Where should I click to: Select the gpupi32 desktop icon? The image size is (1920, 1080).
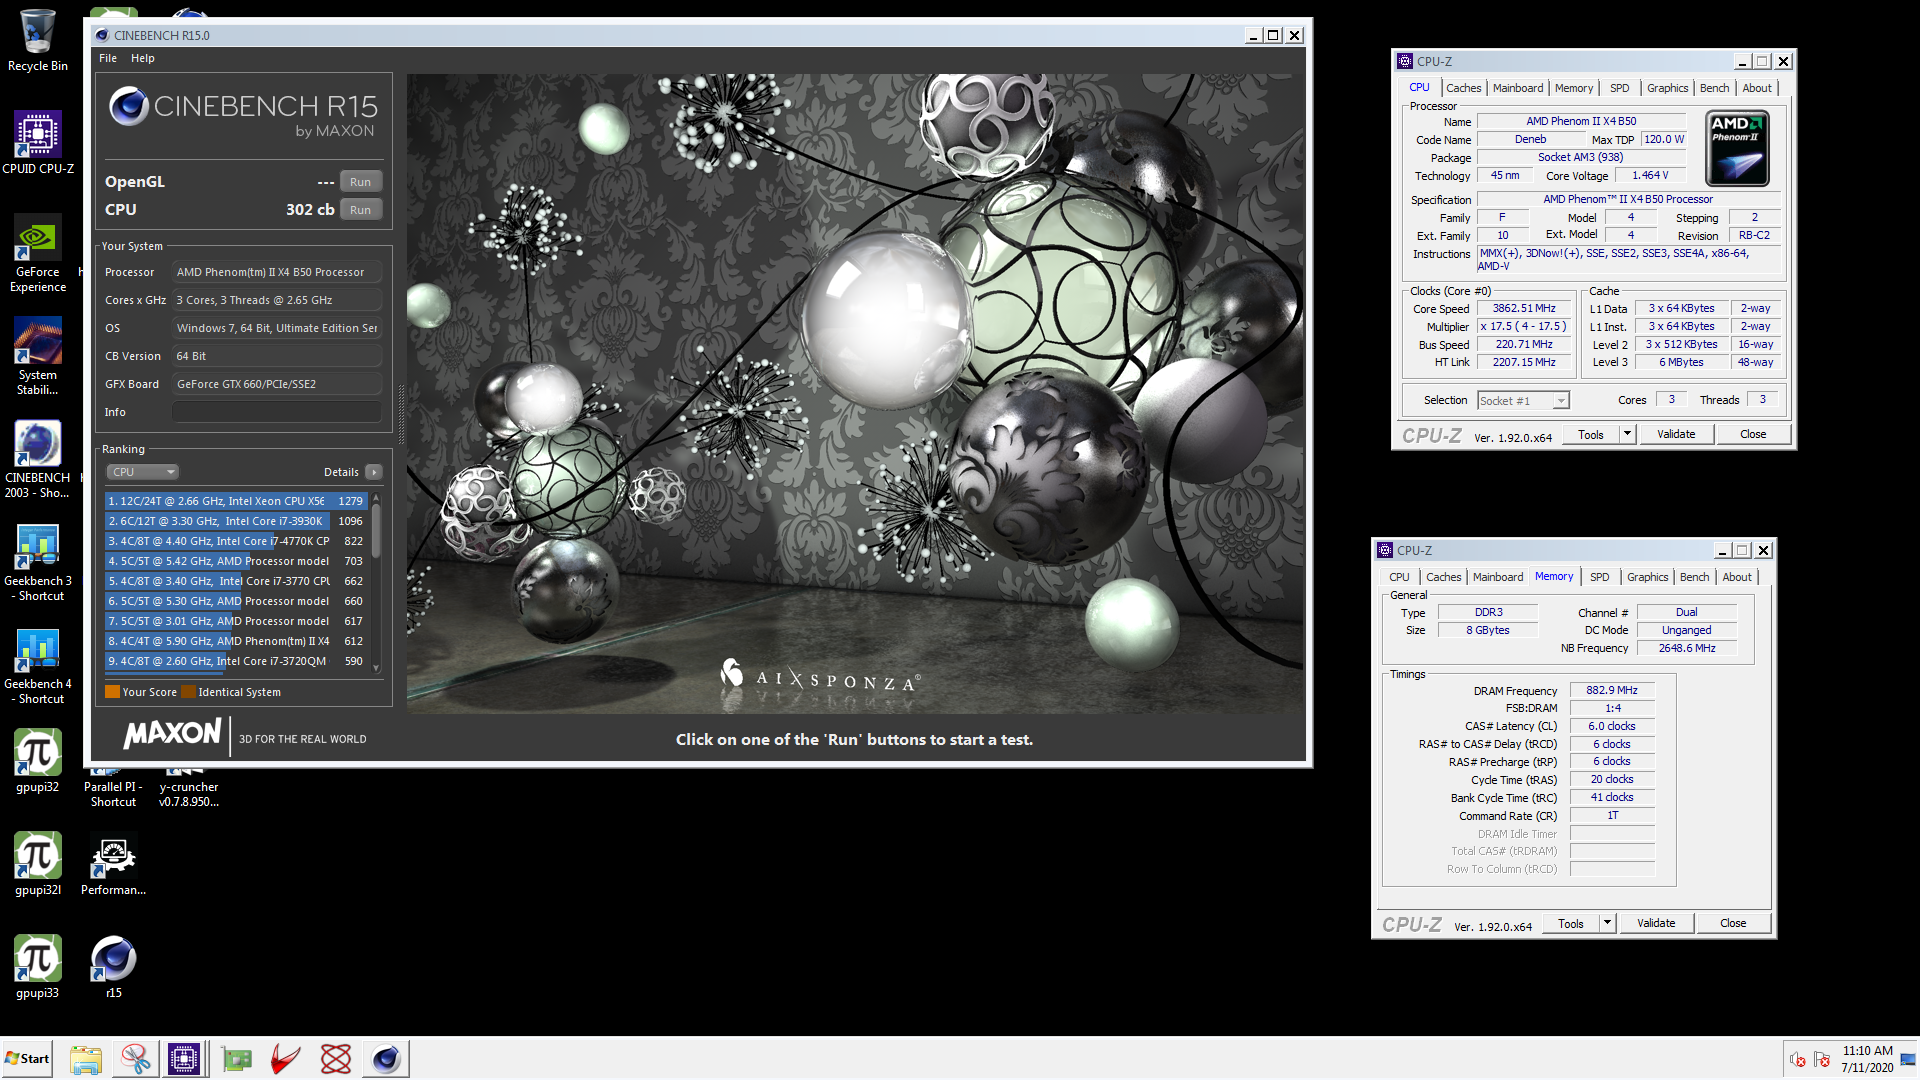[38, 761]
